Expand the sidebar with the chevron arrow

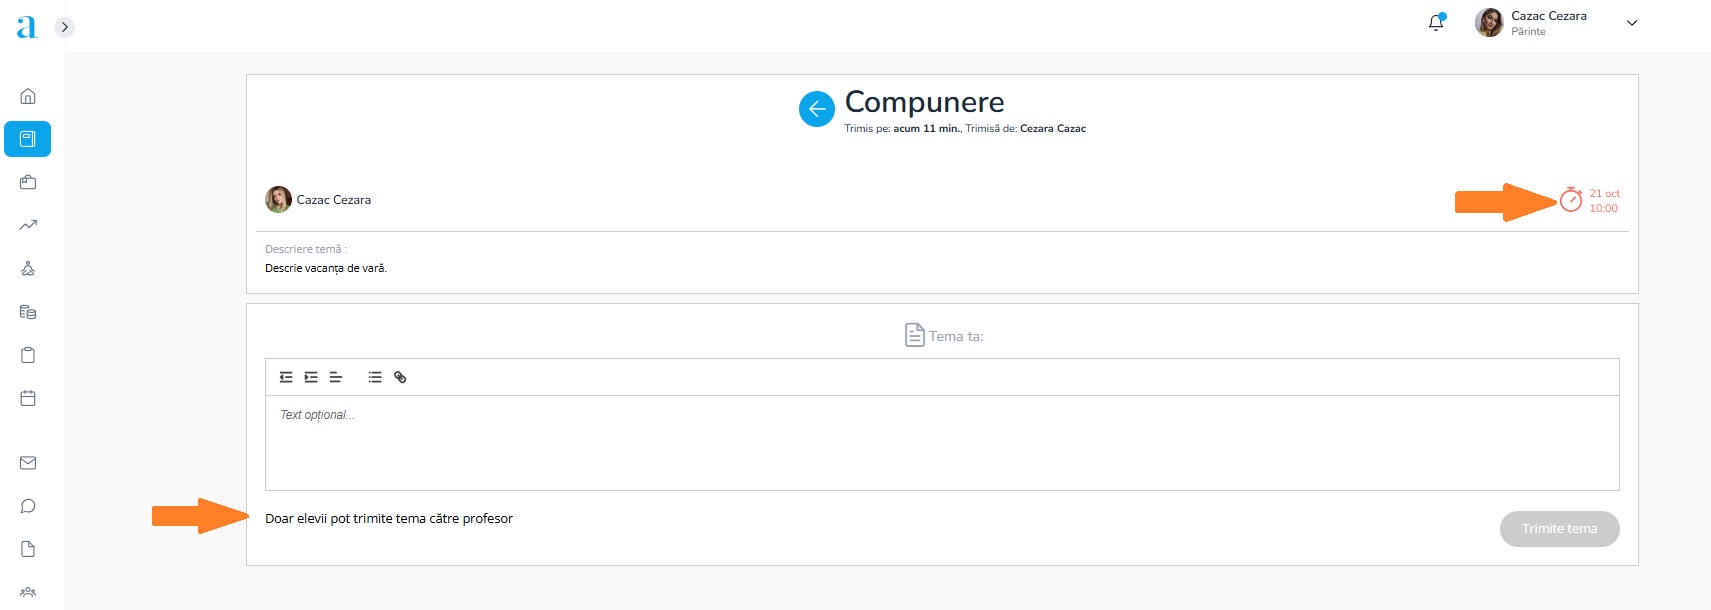64,27
